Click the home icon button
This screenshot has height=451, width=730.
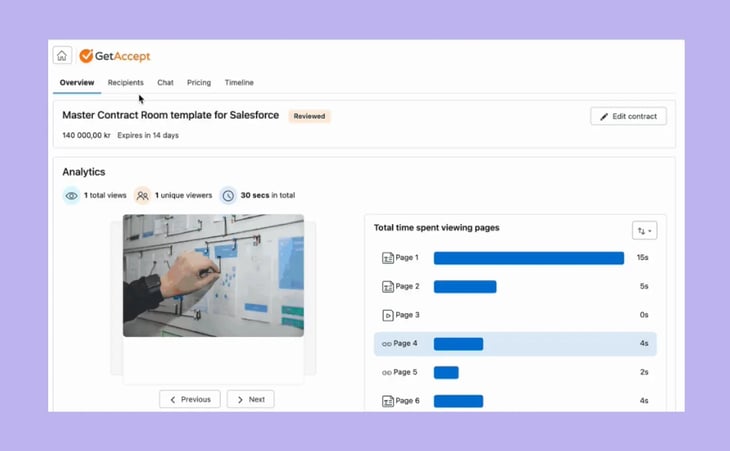[x=62, y=56]
